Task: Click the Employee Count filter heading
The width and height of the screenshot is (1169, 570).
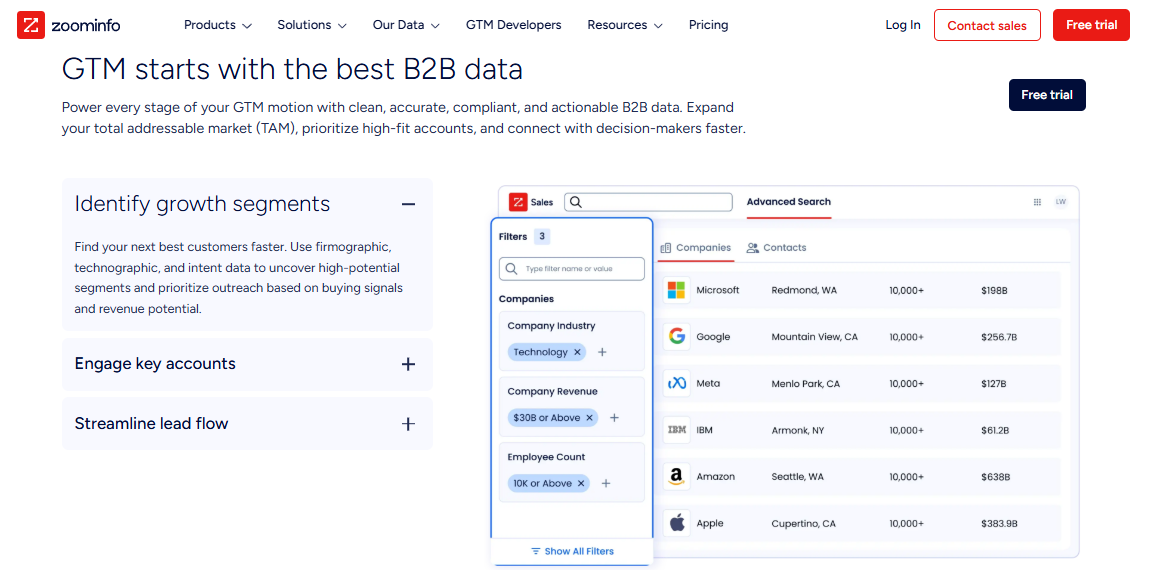Action: (x=546, y=457)
